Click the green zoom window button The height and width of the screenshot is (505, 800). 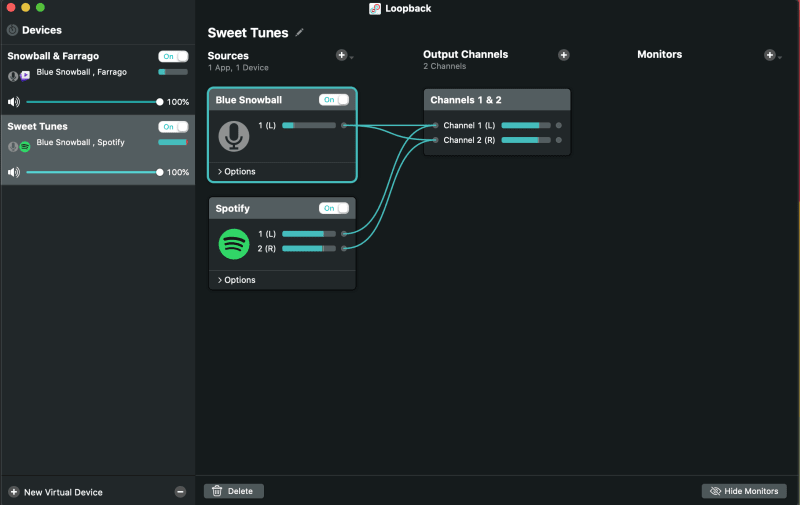[x=40, y=8]
